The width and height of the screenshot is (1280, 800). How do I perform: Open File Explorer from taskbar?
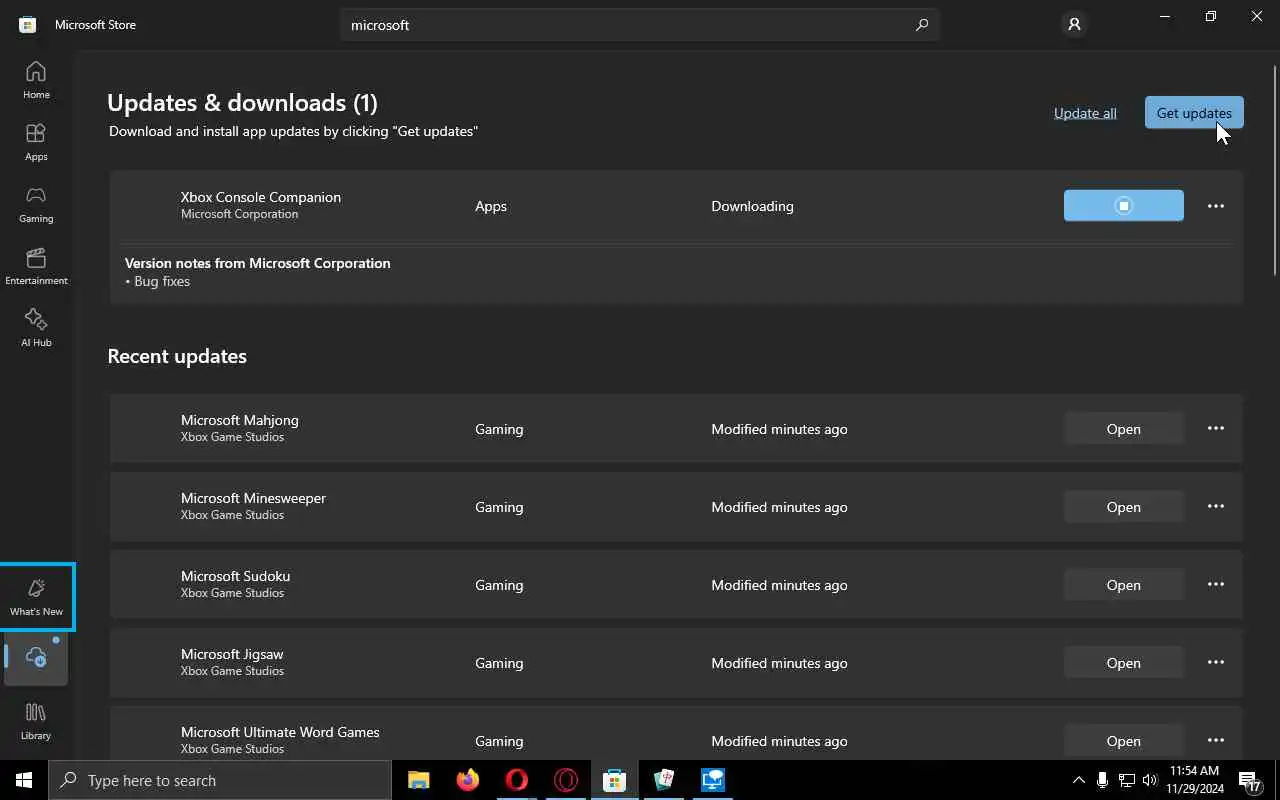coord(418,780)
